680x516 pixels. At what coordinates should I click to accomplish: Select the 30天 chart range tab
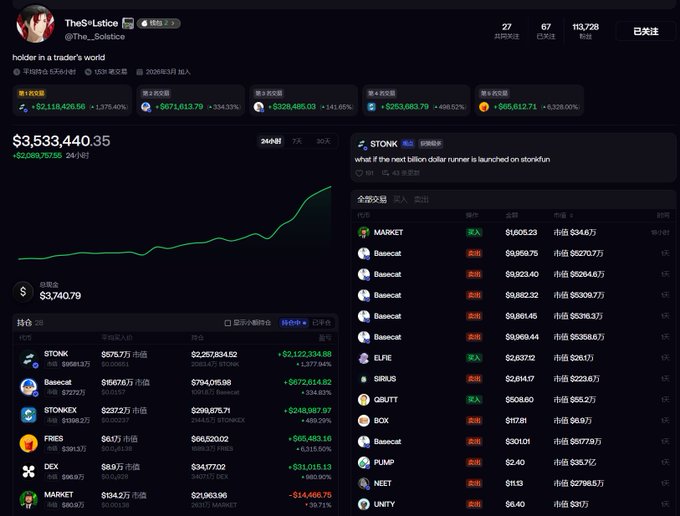click(x=323, y=141)
